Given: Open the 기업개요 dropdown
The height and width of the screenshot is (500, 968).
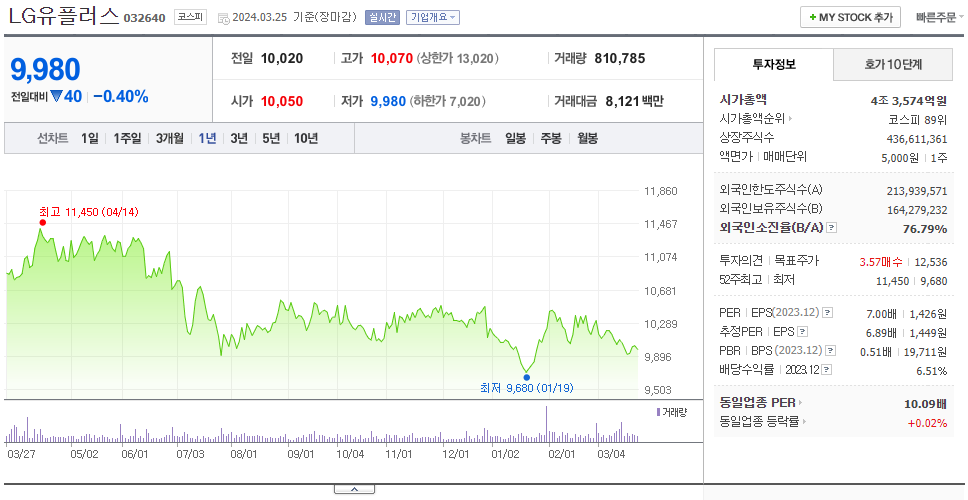Looking at the screenshot, I should [x=432, y=17].
